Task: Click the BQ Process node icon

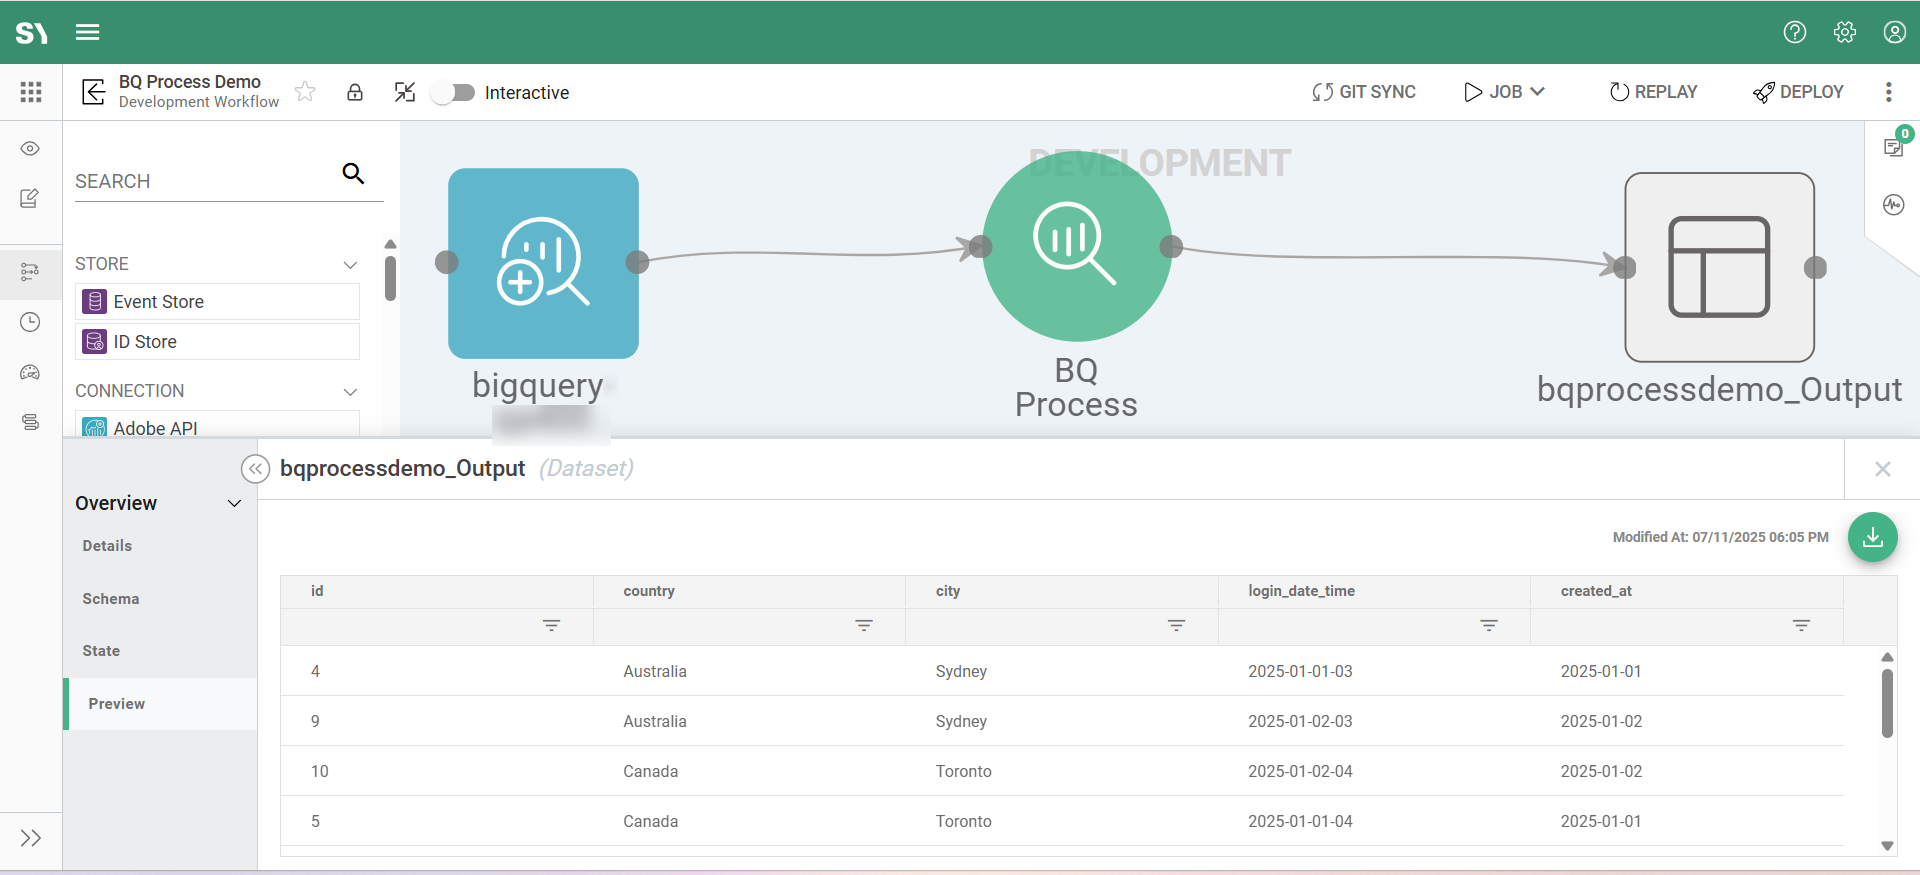Action: point(1076,246)
